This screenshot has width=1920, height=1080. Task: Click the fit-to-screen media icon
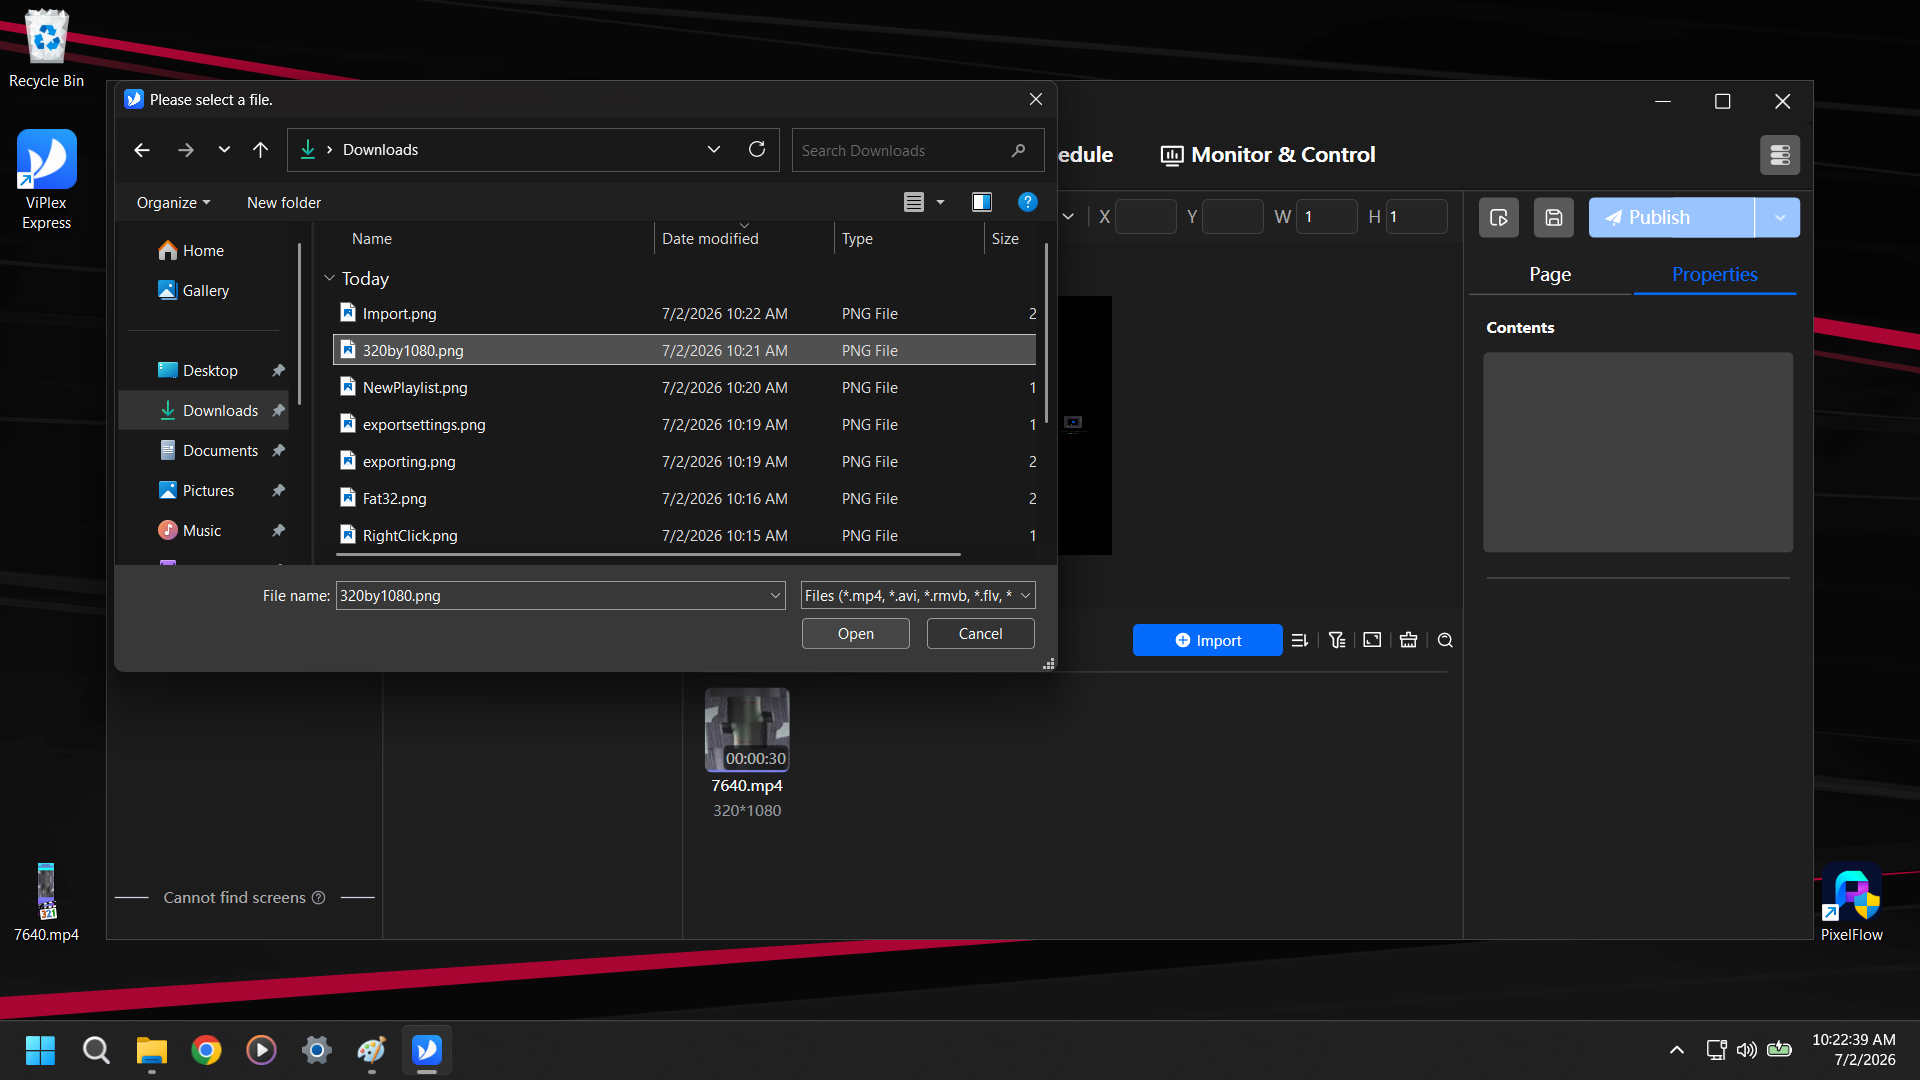click(1372, 640)
